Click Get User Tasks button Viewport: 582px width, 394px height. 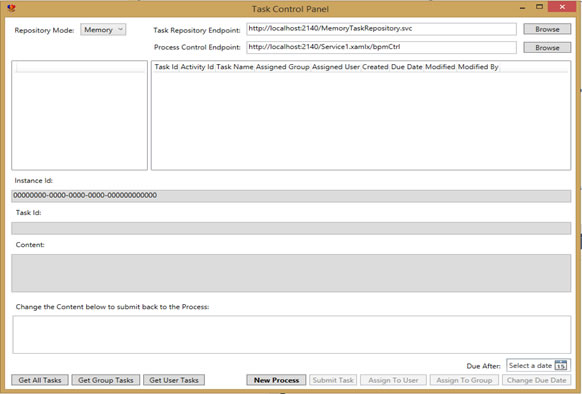point(174,380)
